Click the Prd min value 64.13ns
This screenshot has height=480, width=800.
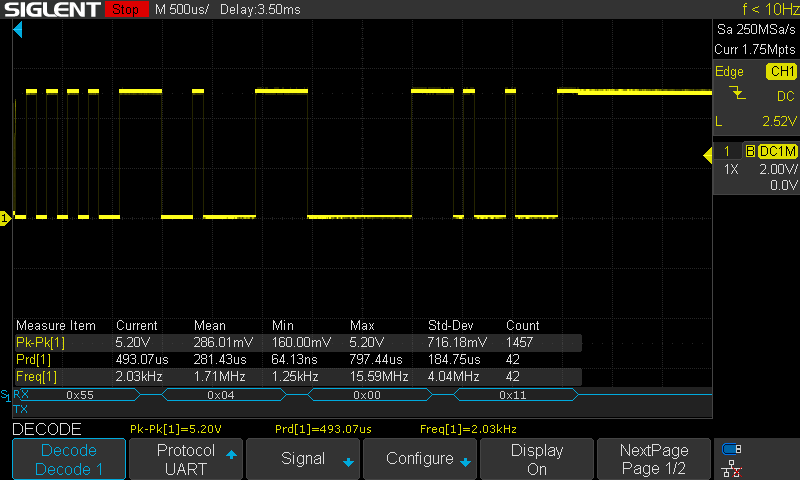click(294, 360)
